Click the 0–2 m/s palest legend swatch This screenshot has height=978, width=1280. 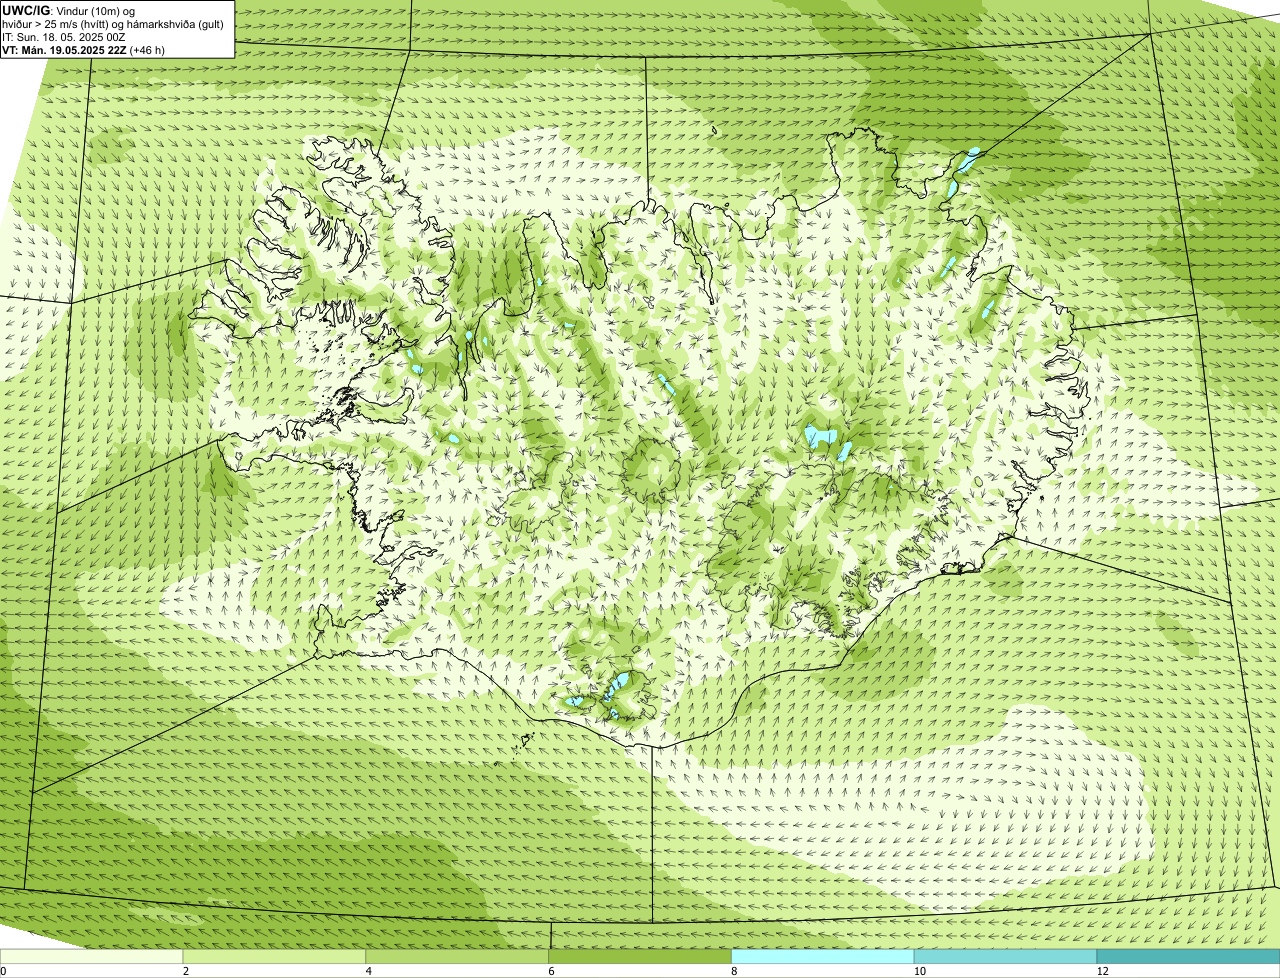(92, 957)
